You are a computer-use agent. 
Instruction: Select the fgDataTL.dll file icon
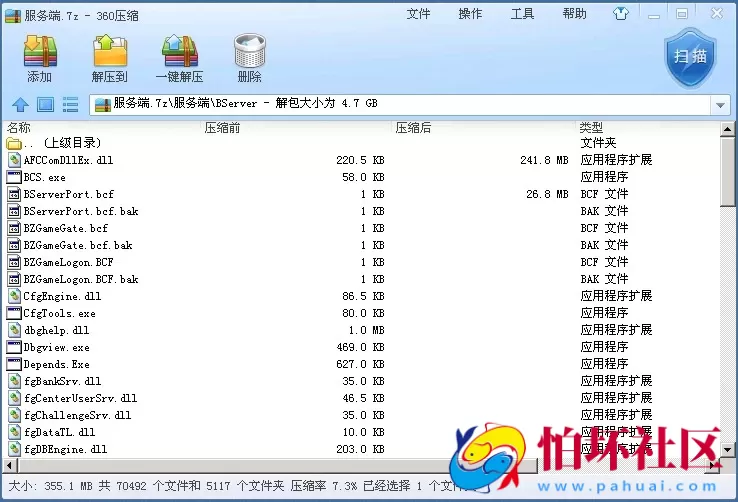(x=15, y=432)
